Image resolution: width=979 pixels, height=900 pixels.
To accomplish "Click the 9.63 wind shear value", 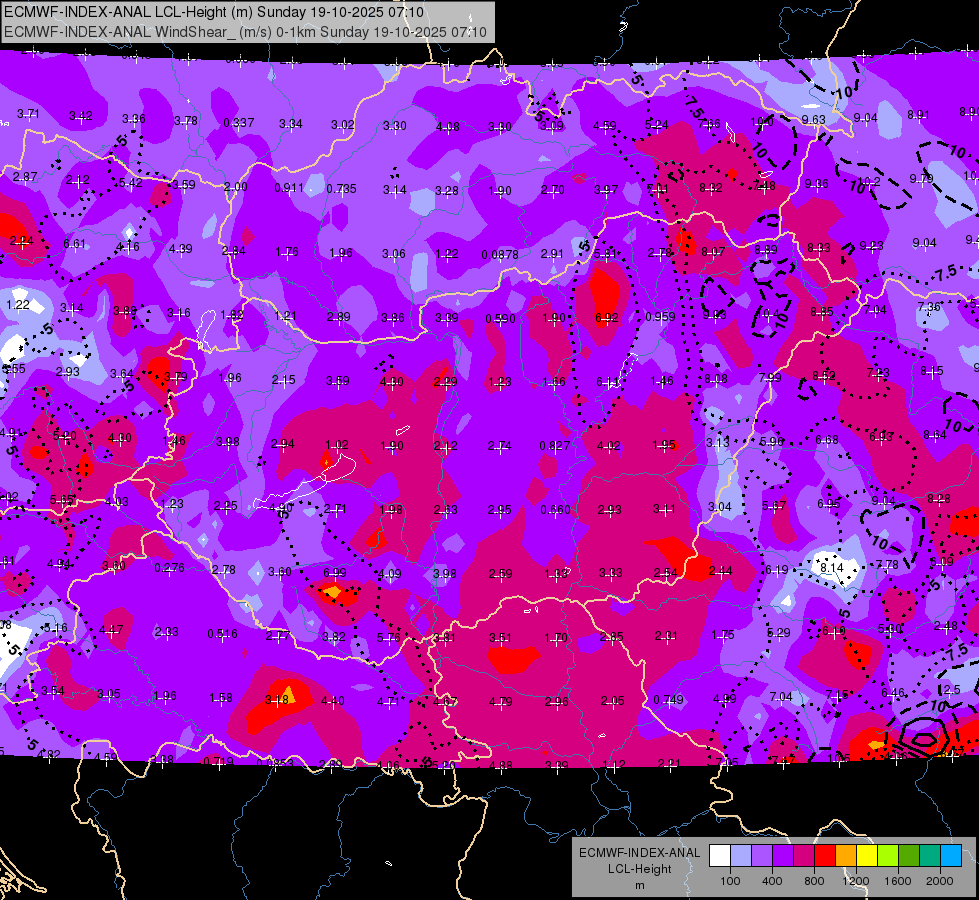I will tap(814, 119).
